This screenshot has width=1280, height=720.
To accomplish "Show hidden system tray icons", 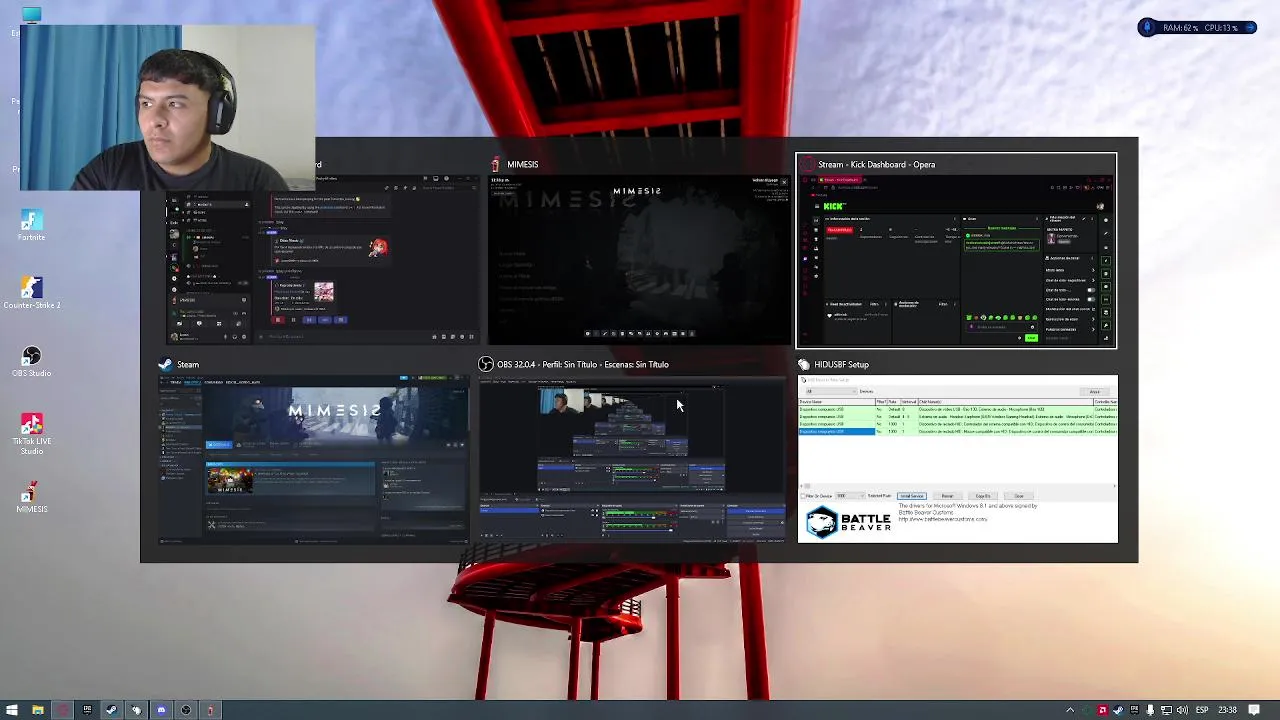I will [x=1070, y=710].
